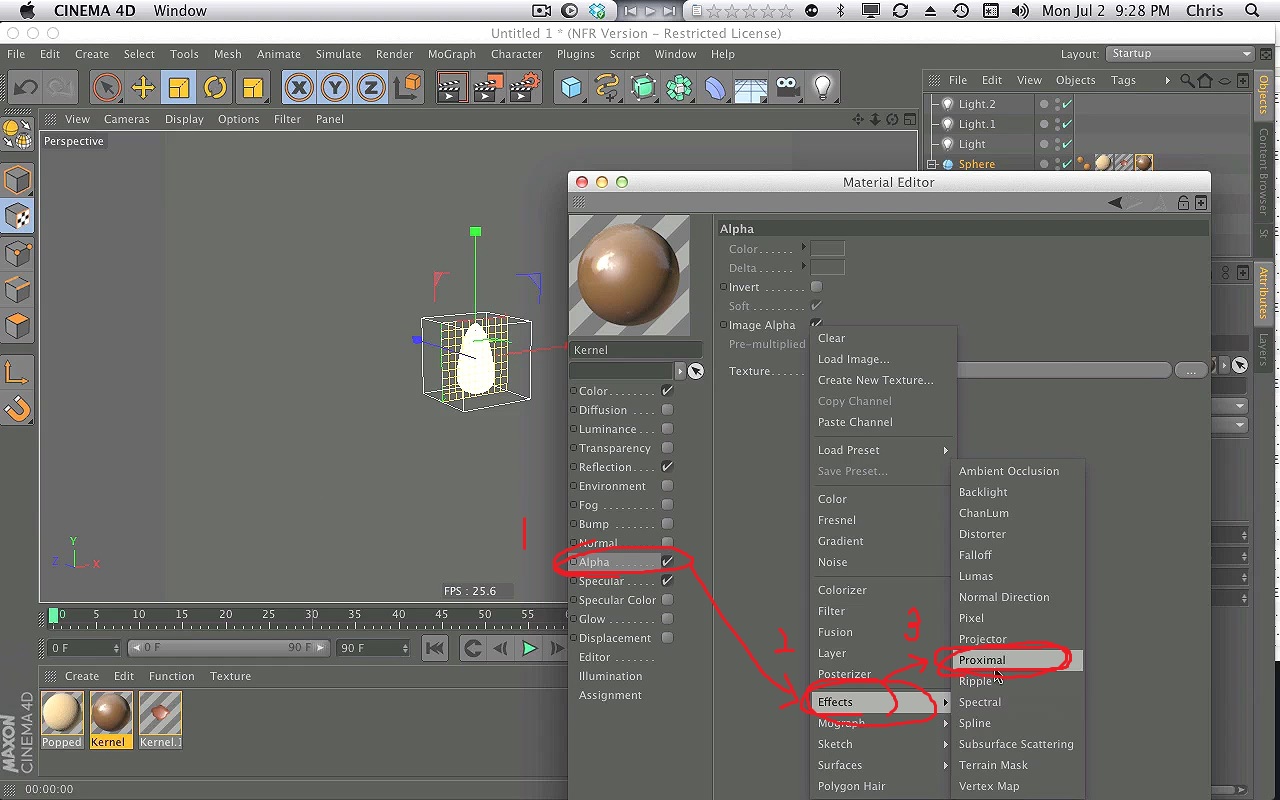
Task: Open the Assignment page in Material Editor
Action: [610, 695]
